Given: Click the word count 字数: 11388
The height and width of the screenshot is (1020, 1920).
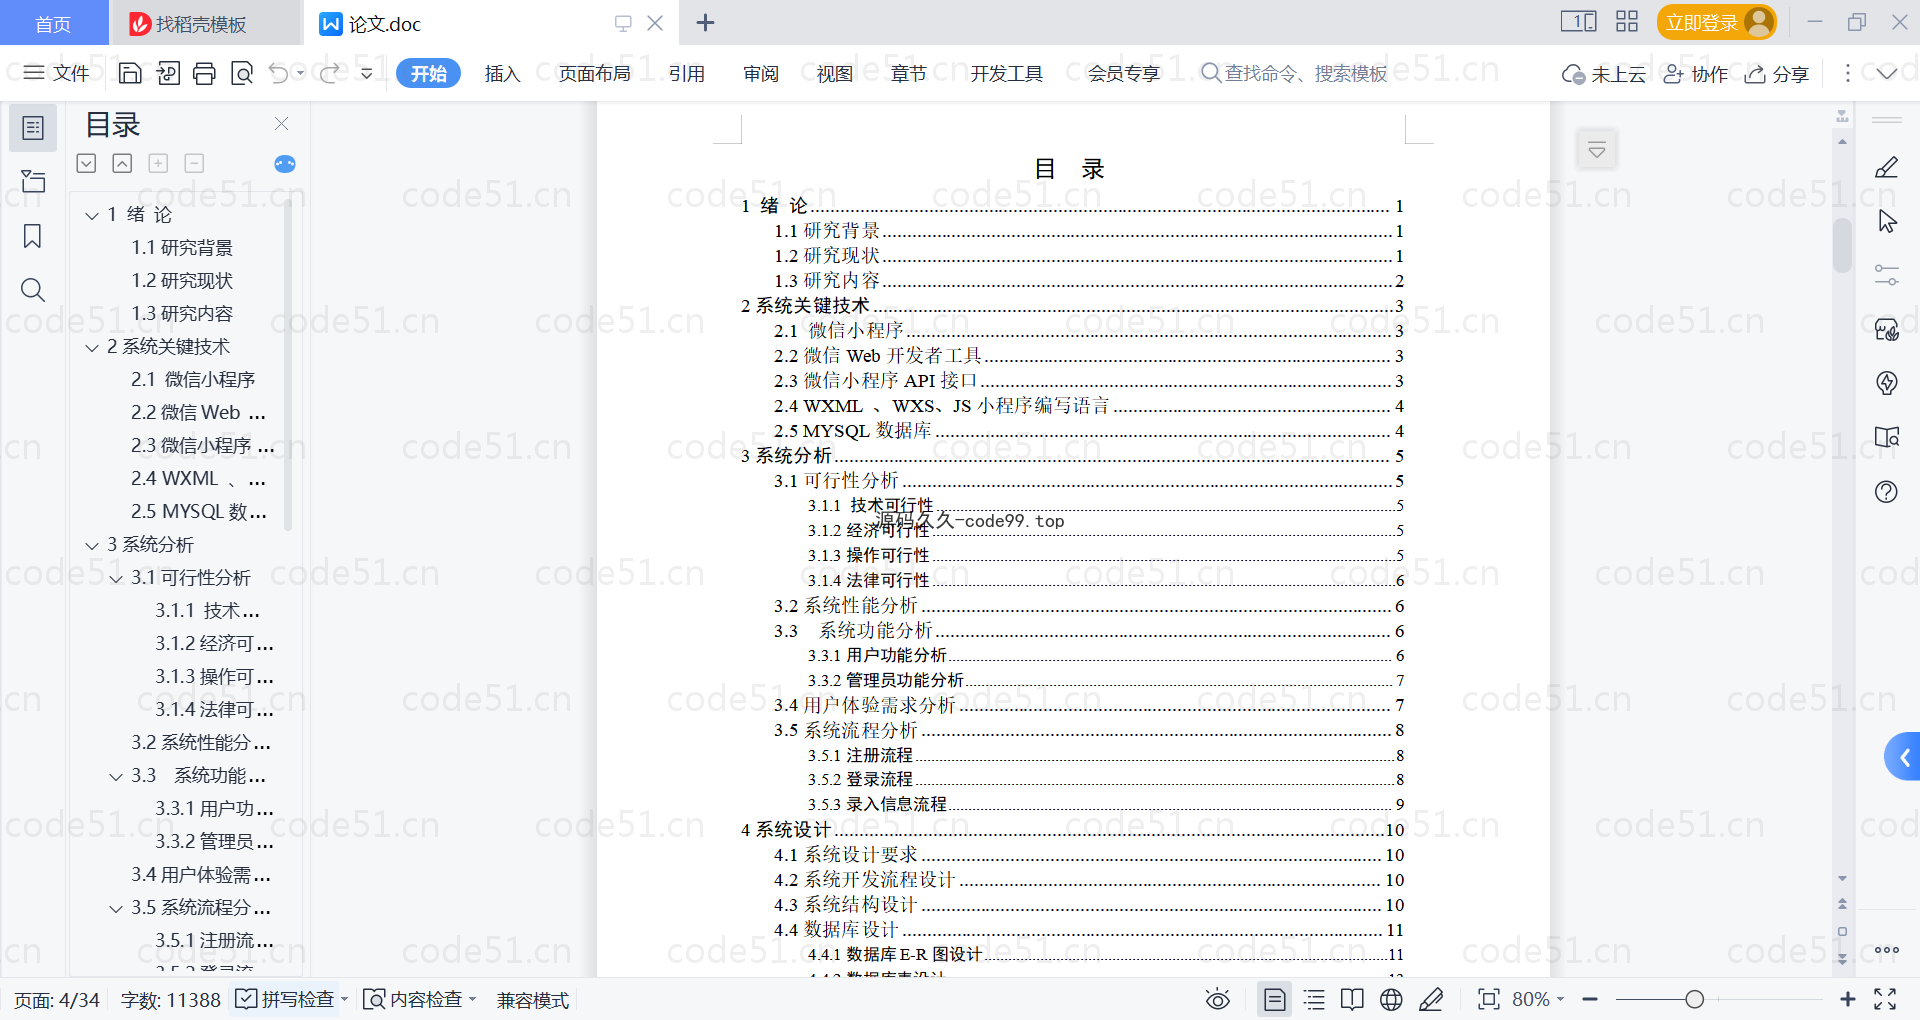Looking at the screenshot, I should pos(170,999).
